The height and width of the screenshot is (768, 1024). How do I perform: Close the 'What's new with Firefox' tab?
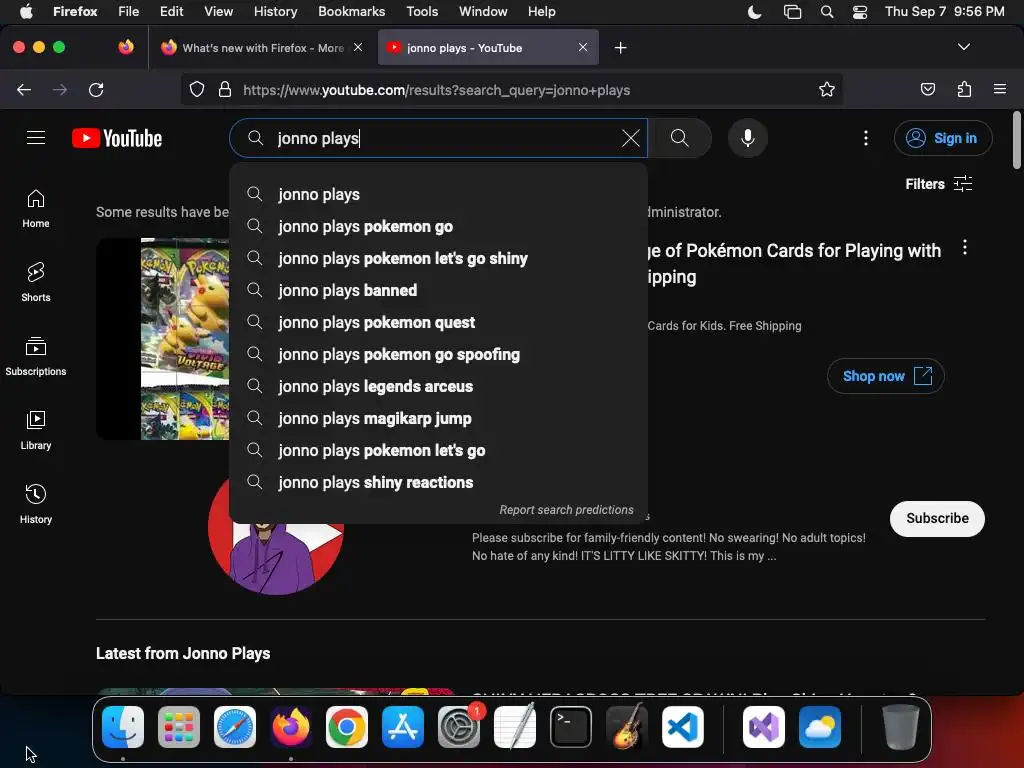tap(358, 48)
